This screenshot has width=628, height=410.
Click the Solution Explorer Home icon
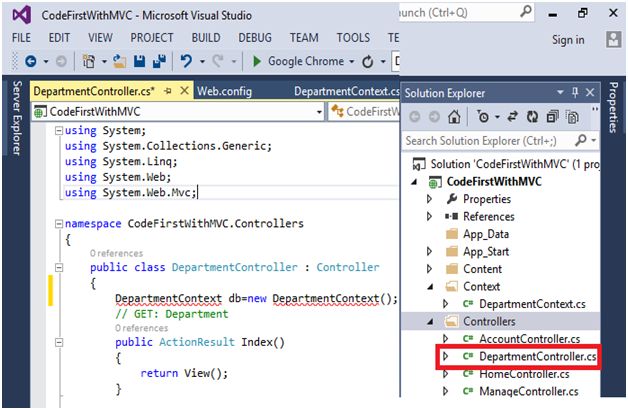point(456,116)
